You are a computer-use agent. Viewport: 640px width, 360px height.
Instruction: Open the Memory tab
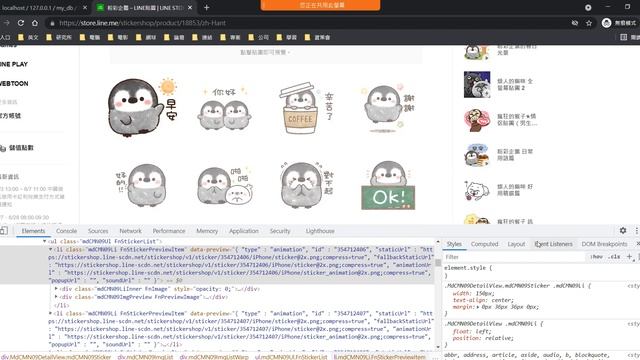[207, 231]
